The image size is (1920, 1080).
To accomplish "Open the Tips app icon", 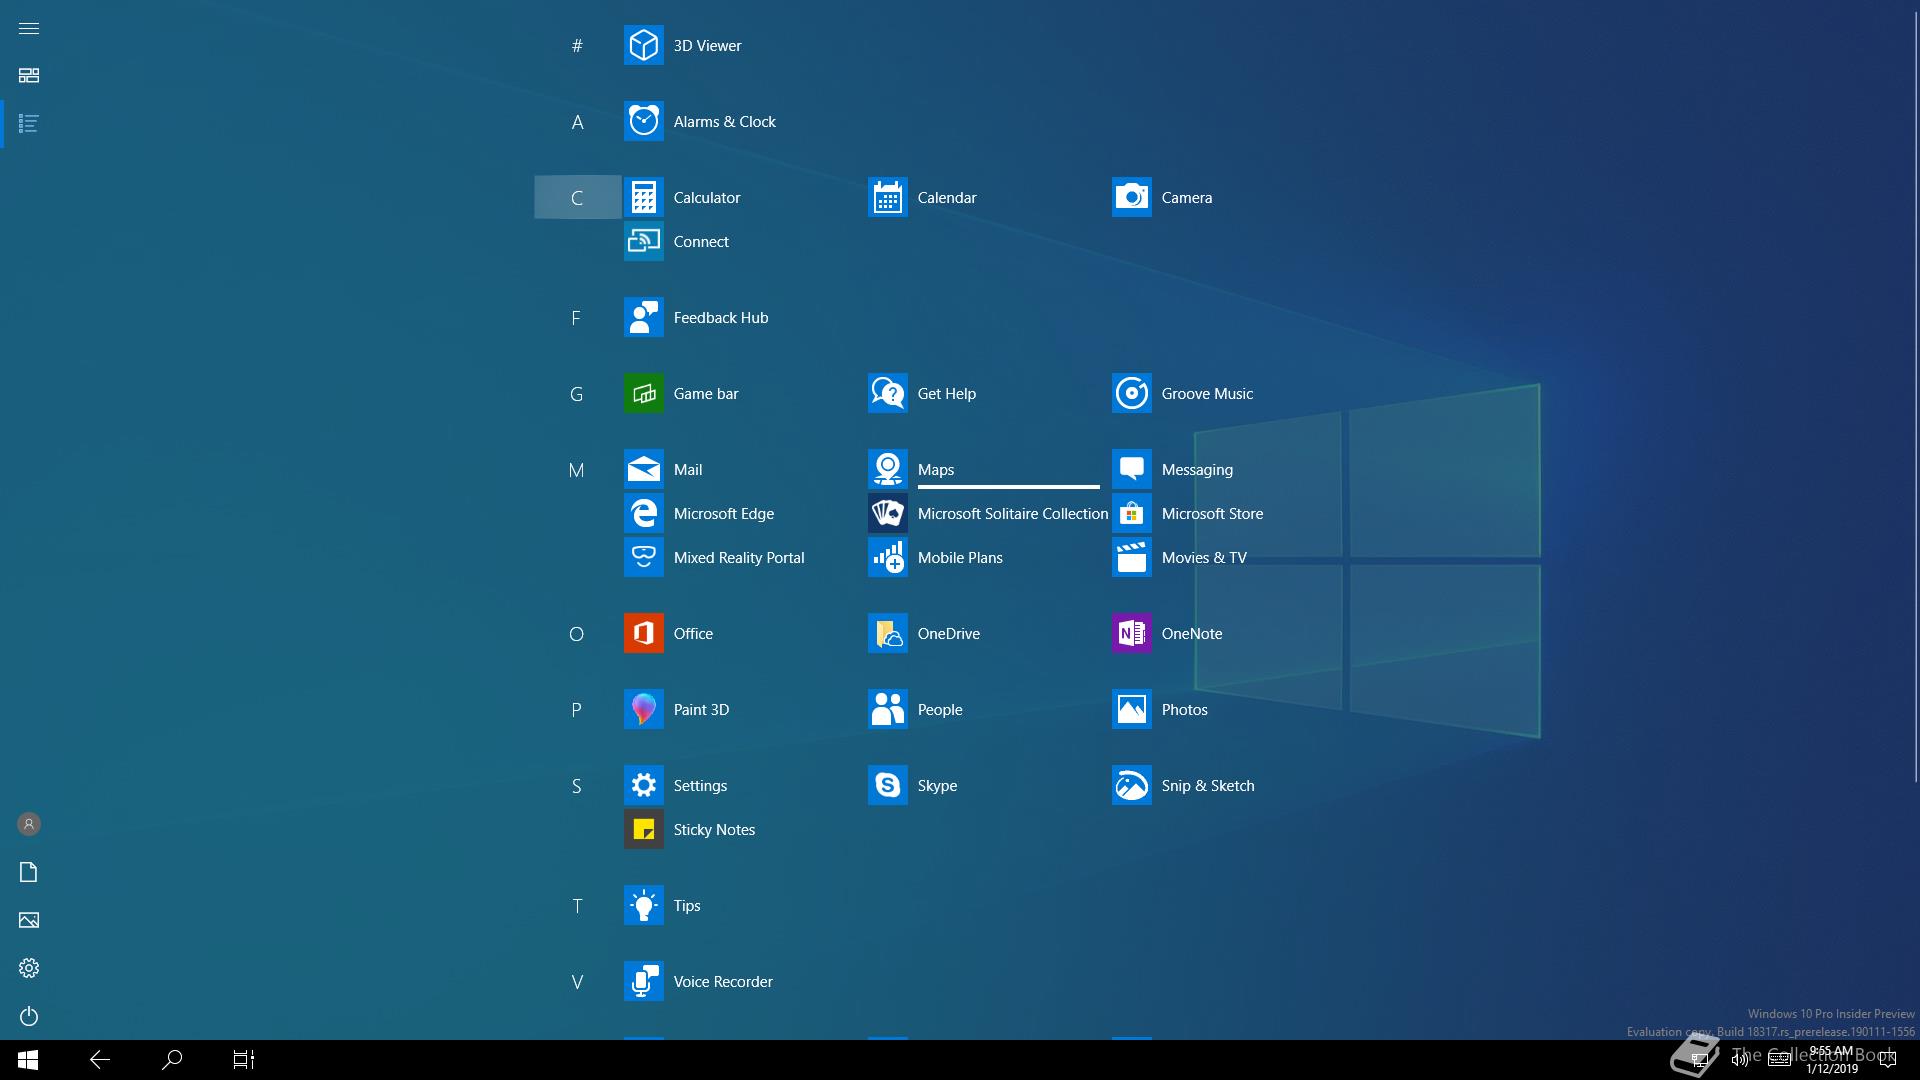I will (643, 905).
